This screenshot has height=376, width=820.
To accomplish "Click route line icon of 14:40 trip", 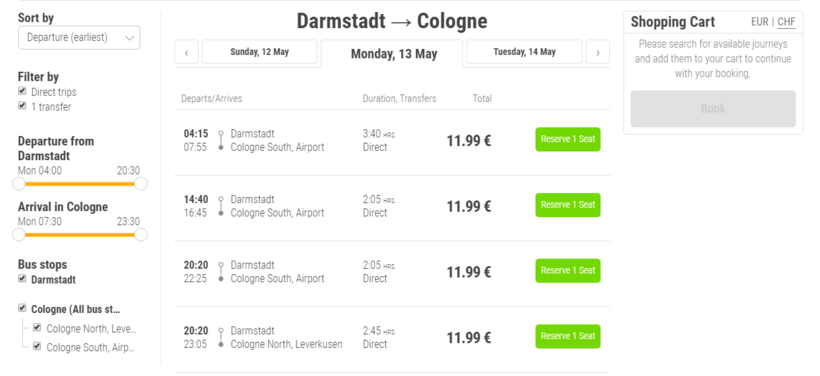I will (x=221, y=206).
